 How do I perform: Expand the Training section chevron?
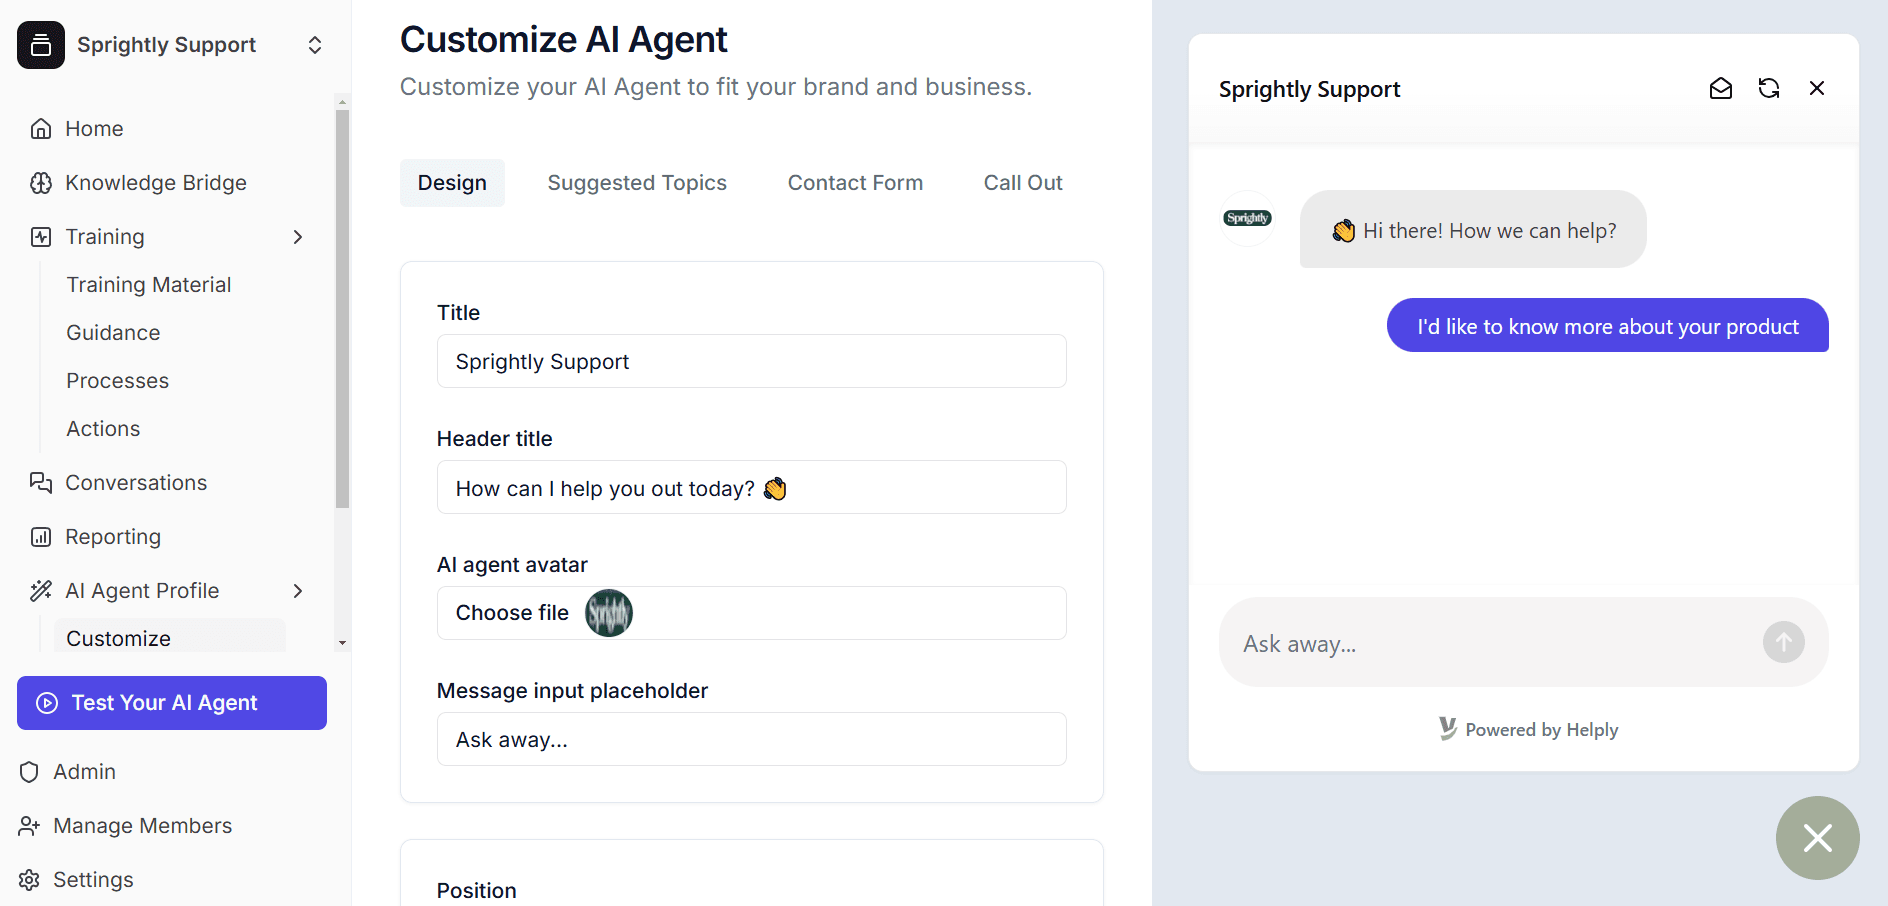pyautogui.click(x=297, y=237)
